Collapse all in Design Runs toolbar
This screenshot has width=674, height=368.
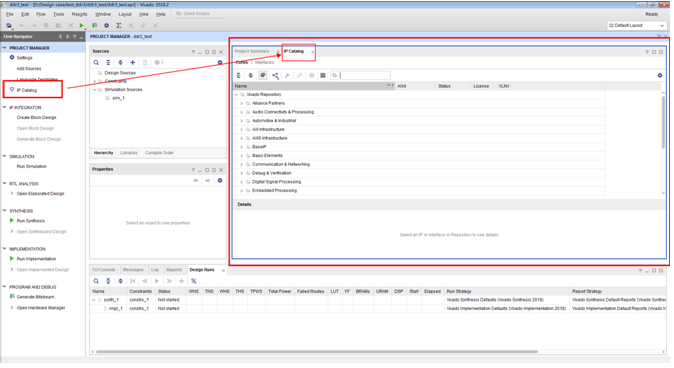pyautogui.click(x=108, y=281)
